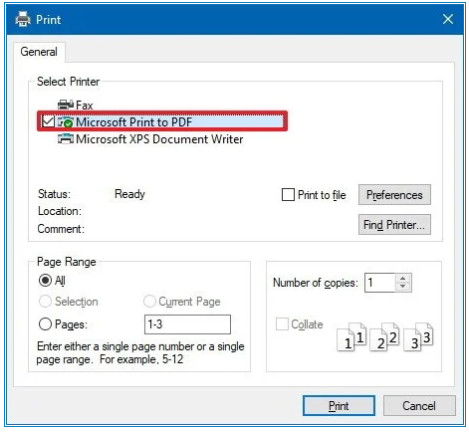
Task: Click the uncollated 1-1 page stack icon
Action: pyautogui.click(x=351, y=337)
